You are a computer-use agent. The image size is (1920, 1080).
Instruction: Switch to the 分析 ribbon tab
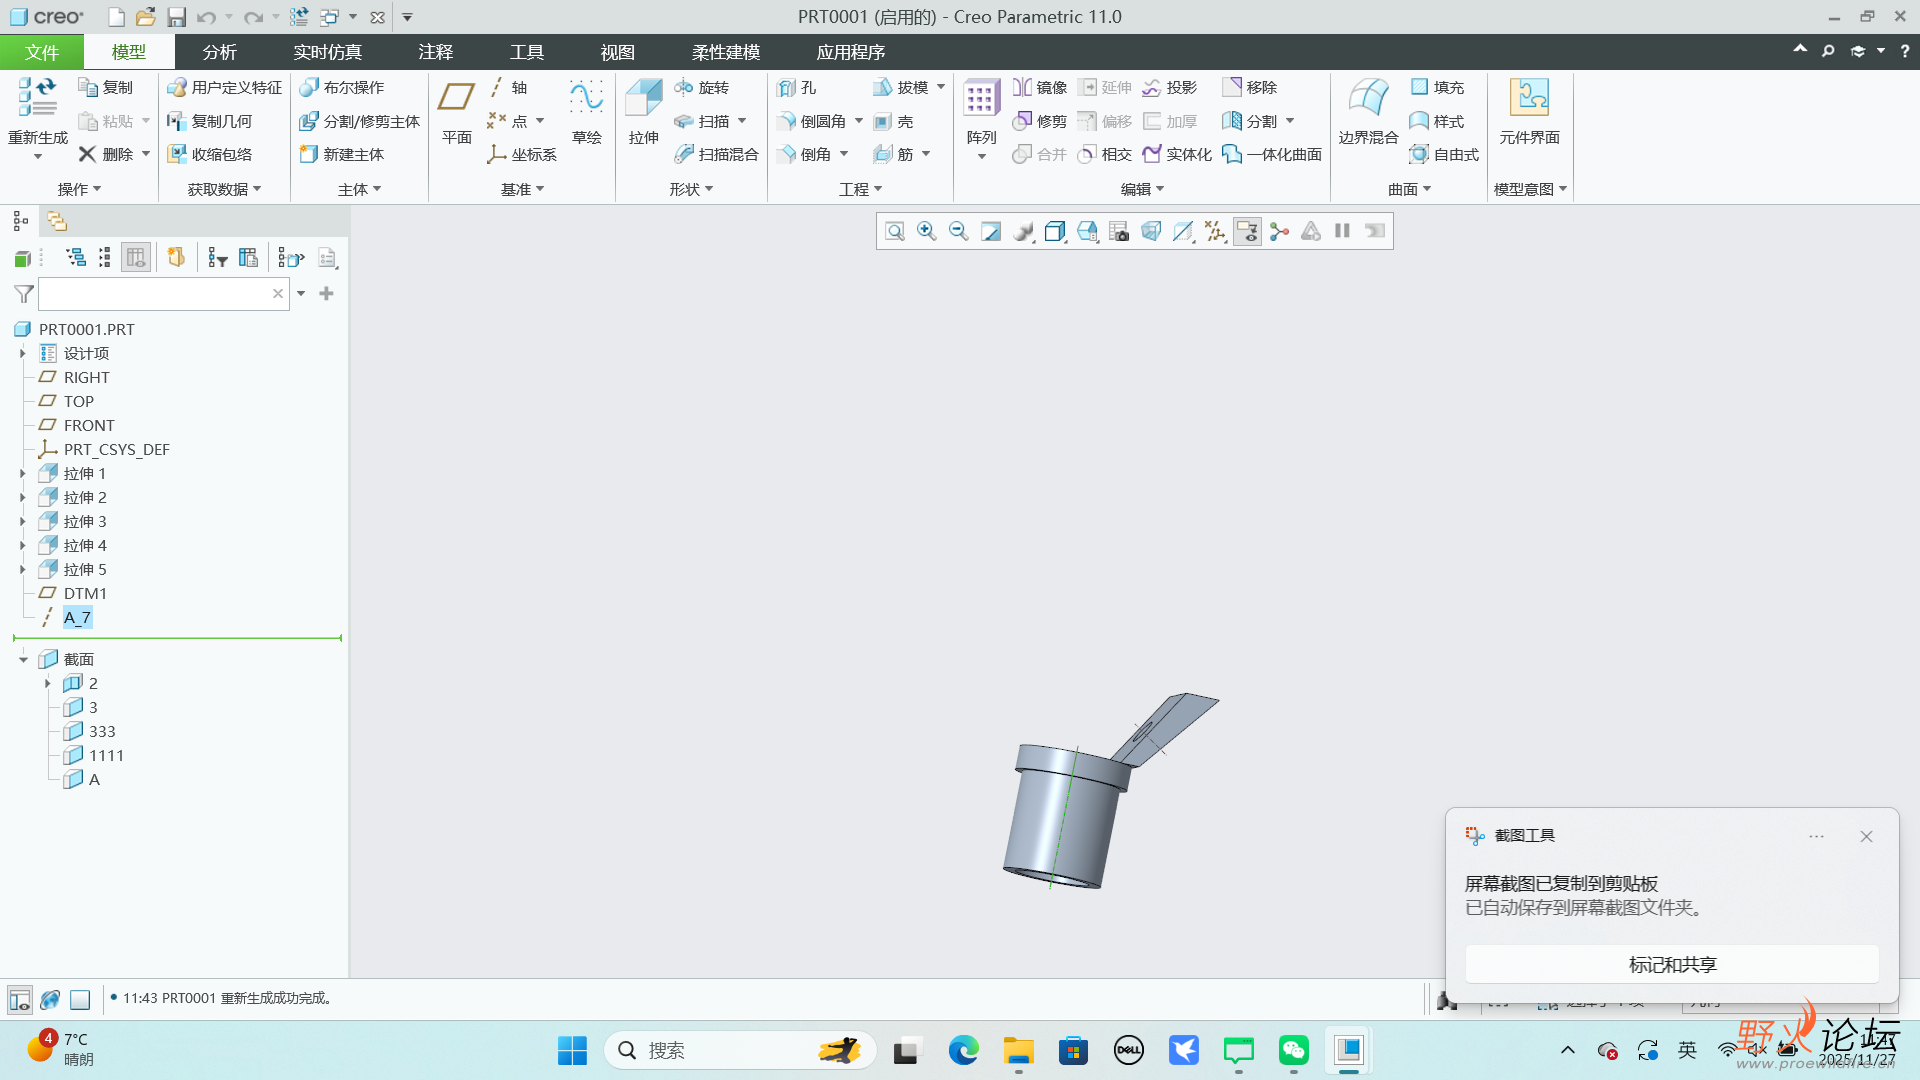tap(219, 52)
